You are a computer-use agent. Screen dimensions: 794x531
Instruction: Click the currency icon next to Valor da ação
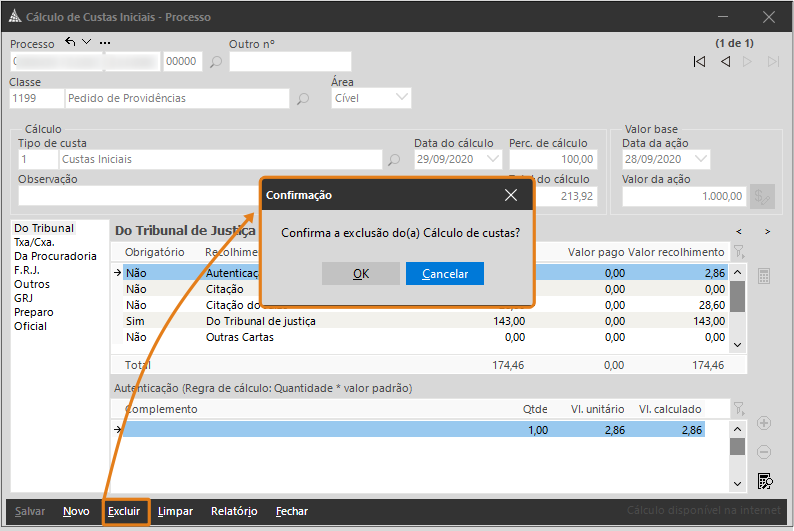pos(763,196)
